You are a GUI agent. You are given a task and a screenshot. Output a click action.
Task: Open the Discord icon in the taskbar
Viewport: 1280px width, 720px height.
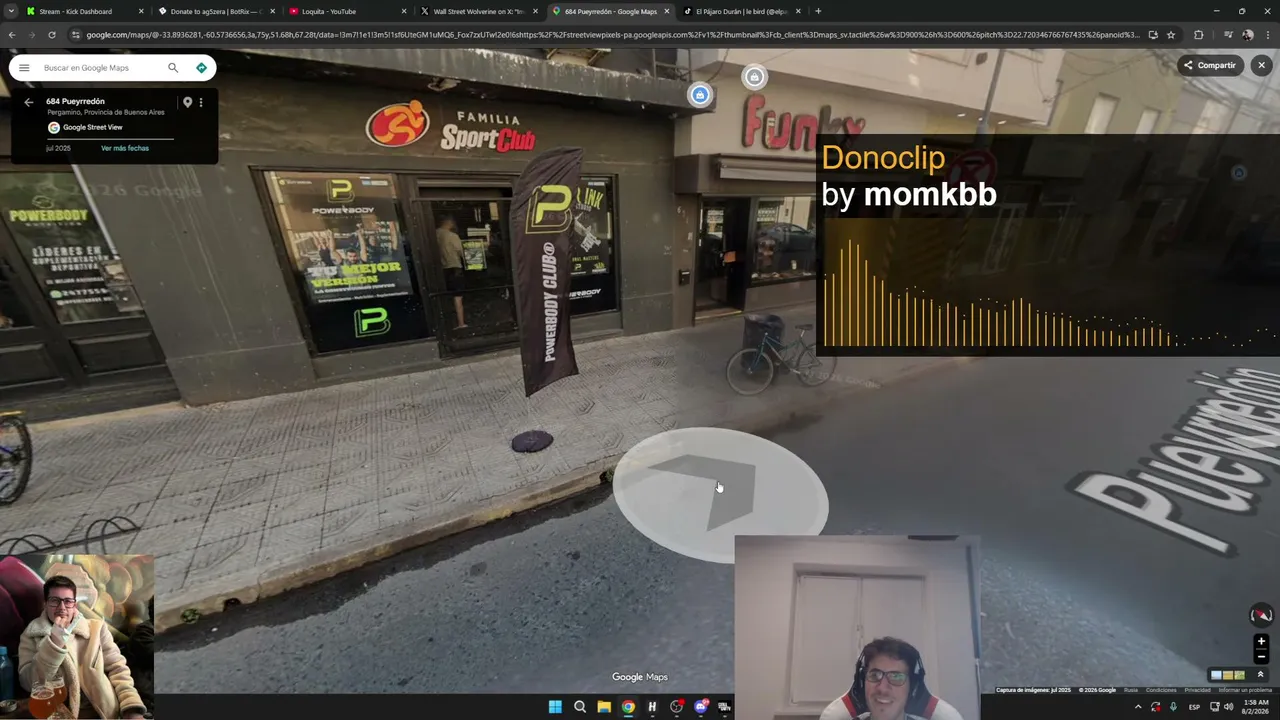(x=701, y=707)
